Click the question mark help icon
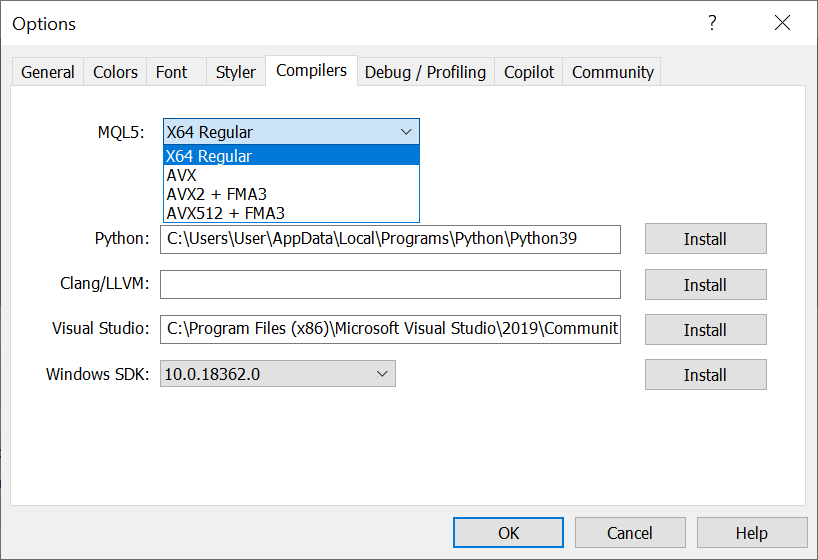This screenshot has width=818, height=560. (x=712, y=23)
